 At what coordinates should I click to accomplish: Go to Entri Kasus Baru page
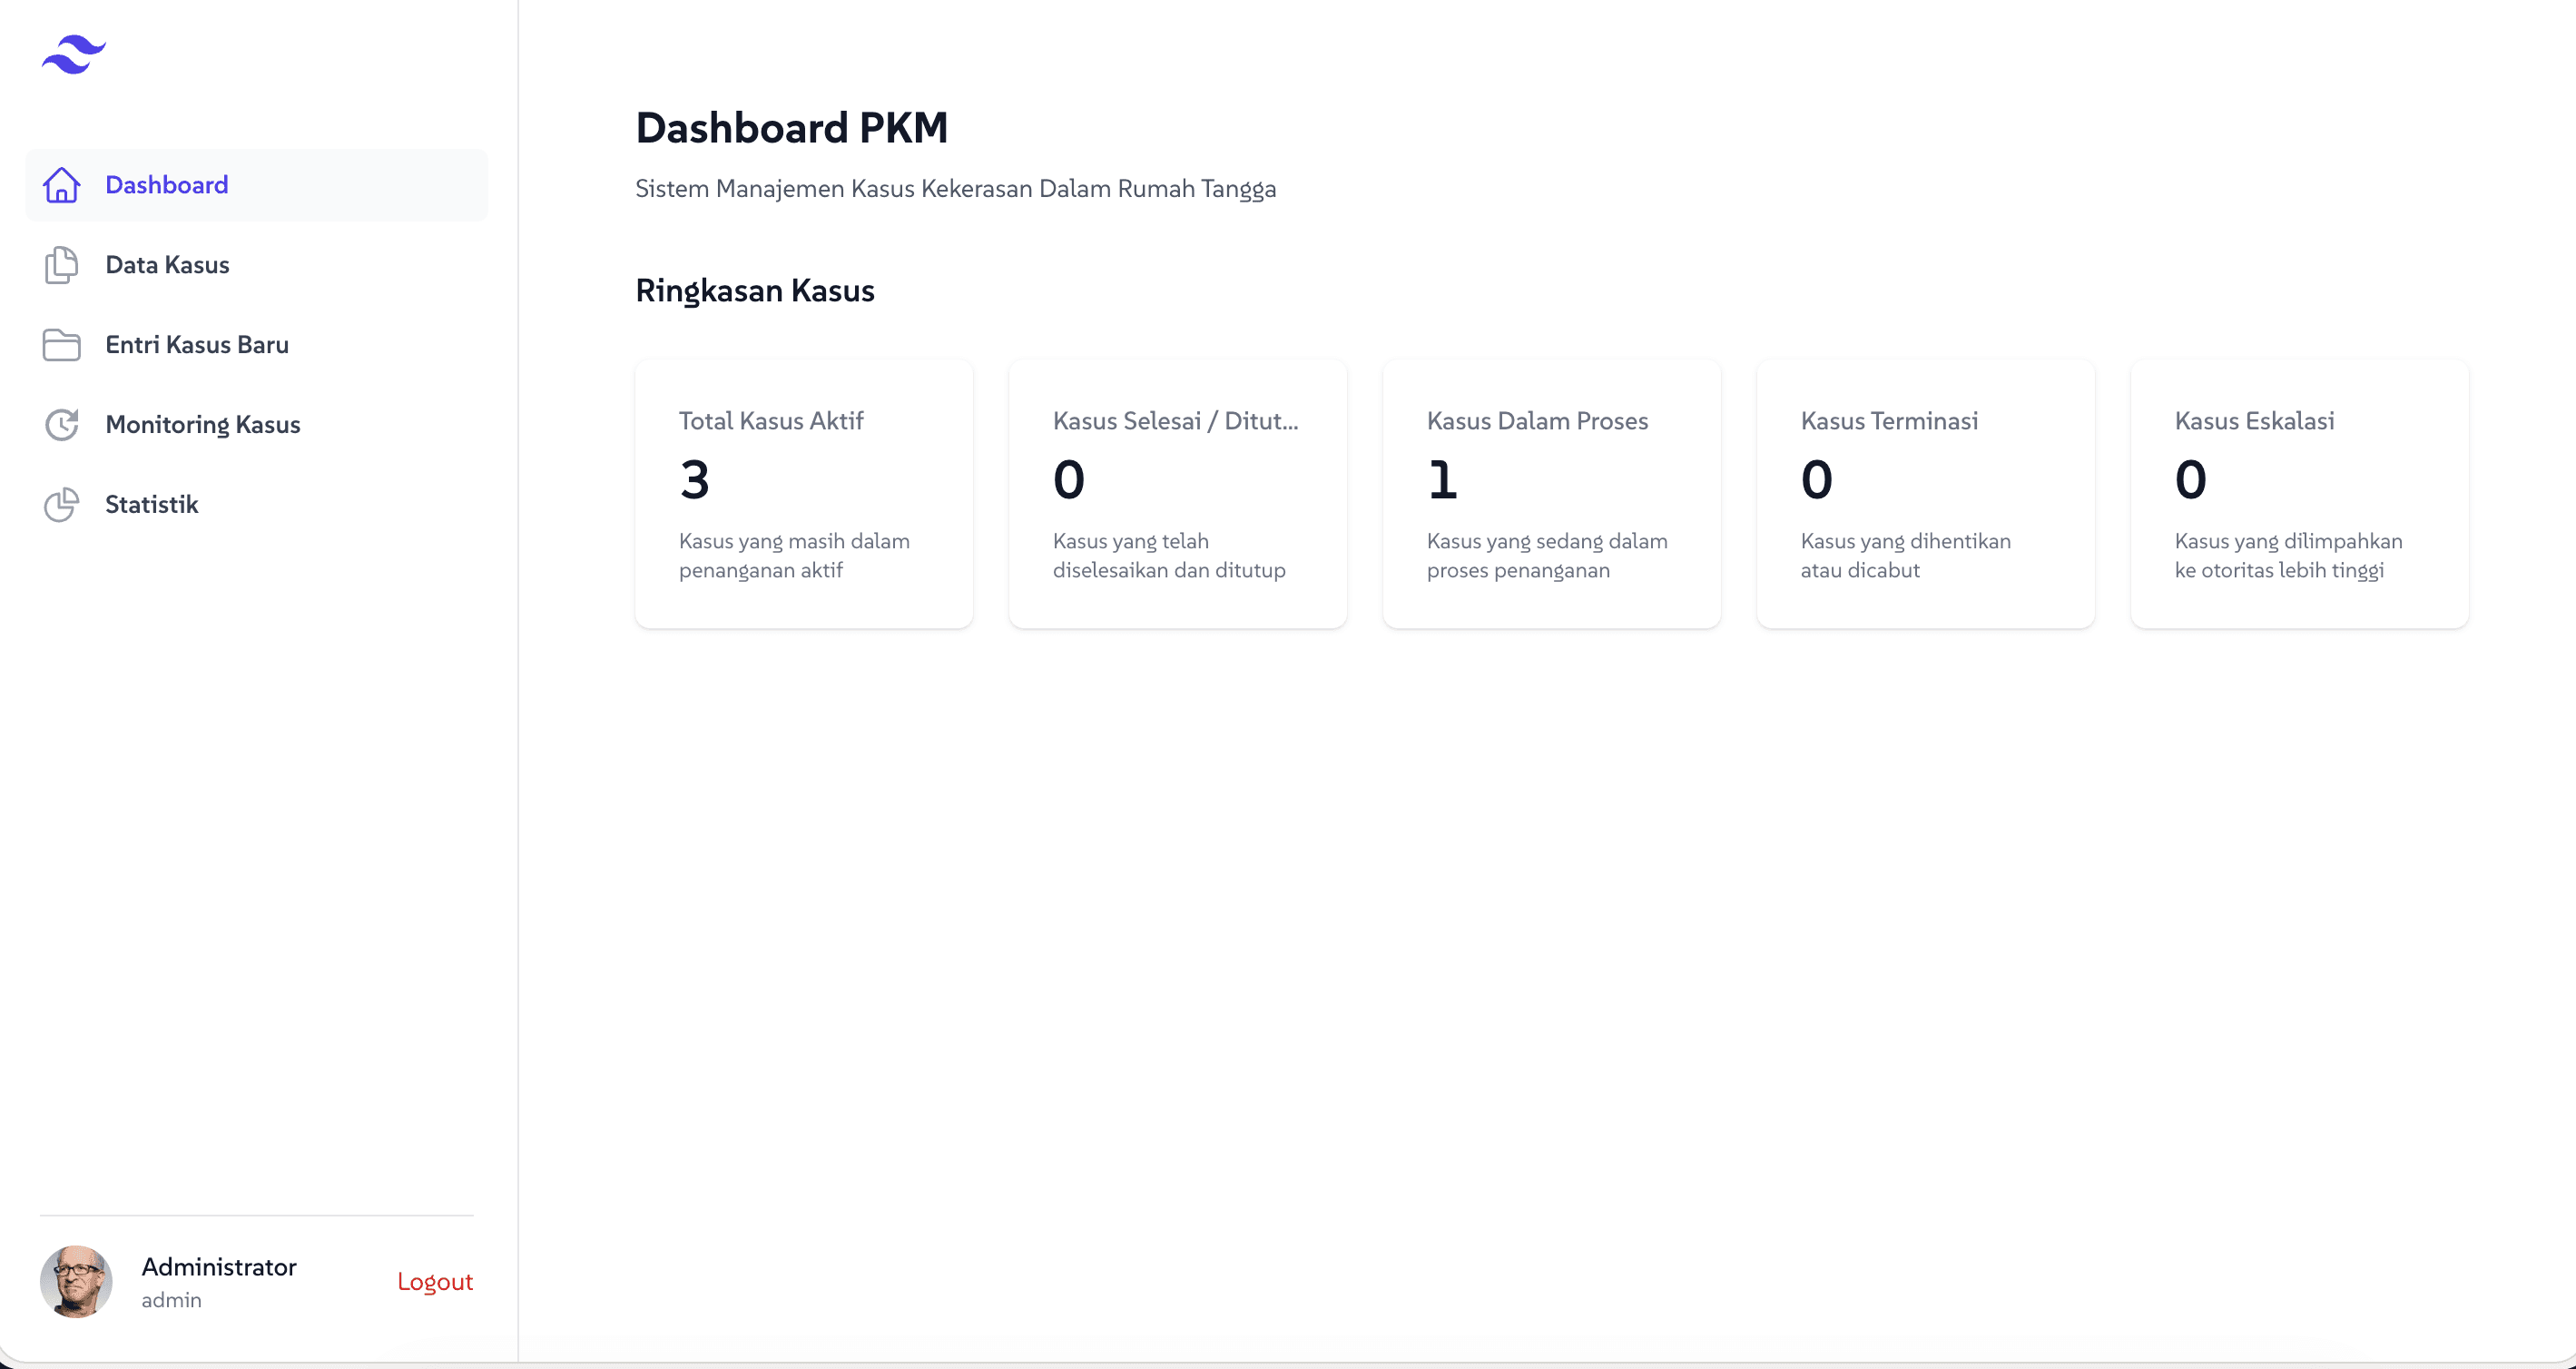pyautogui.click(x=257, y=345)
